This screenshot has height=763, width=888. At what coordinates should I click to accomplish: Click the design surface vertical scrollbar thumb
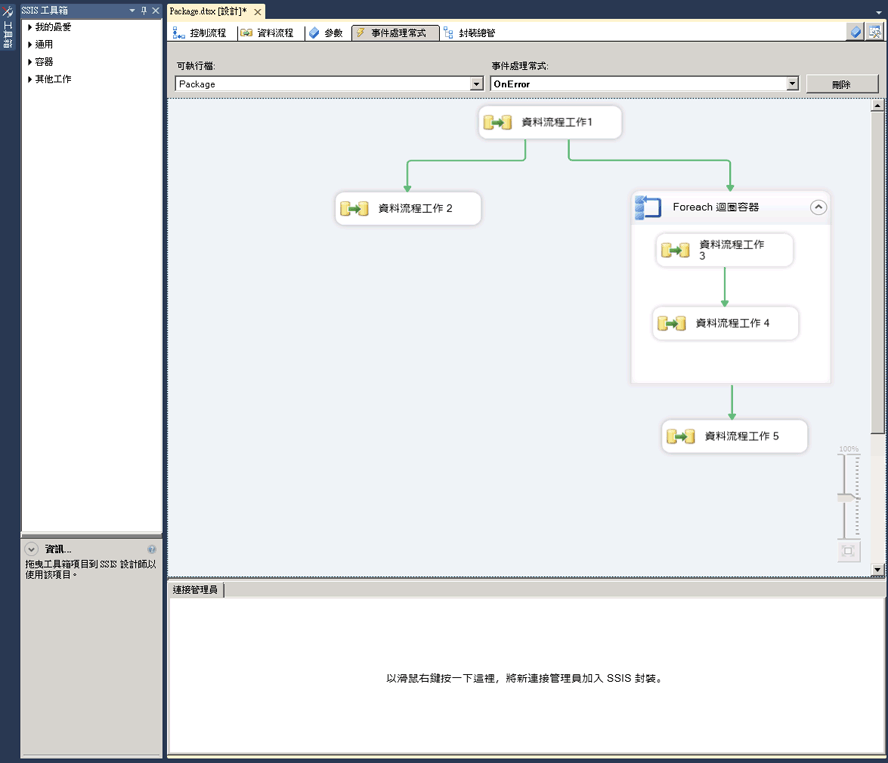point(877,273)
